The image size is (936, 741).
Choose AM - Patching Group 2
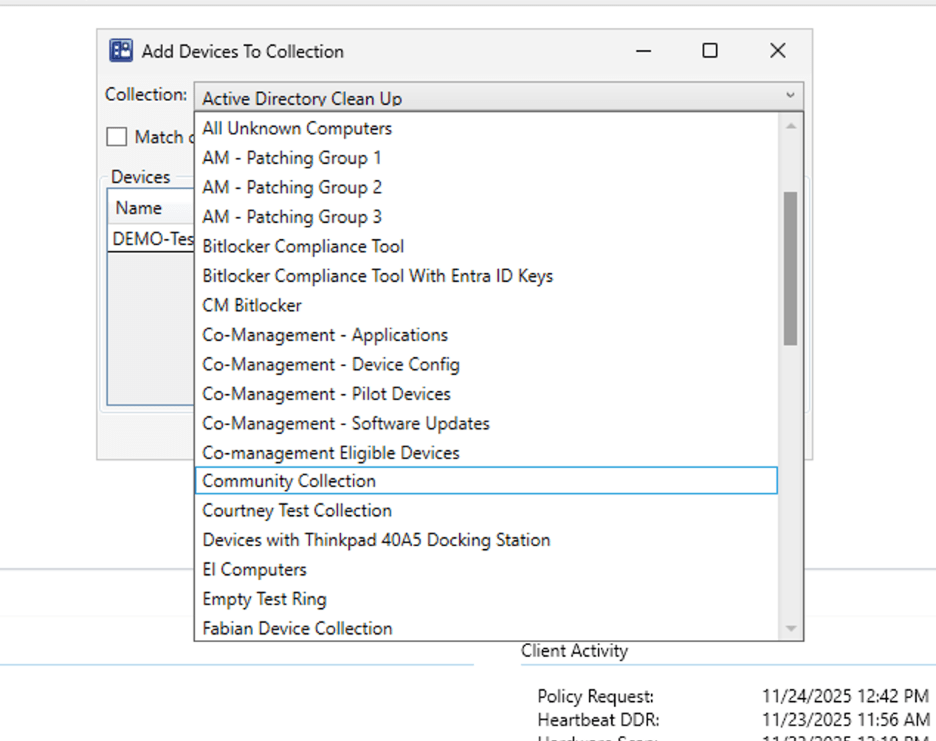[292, 187]
